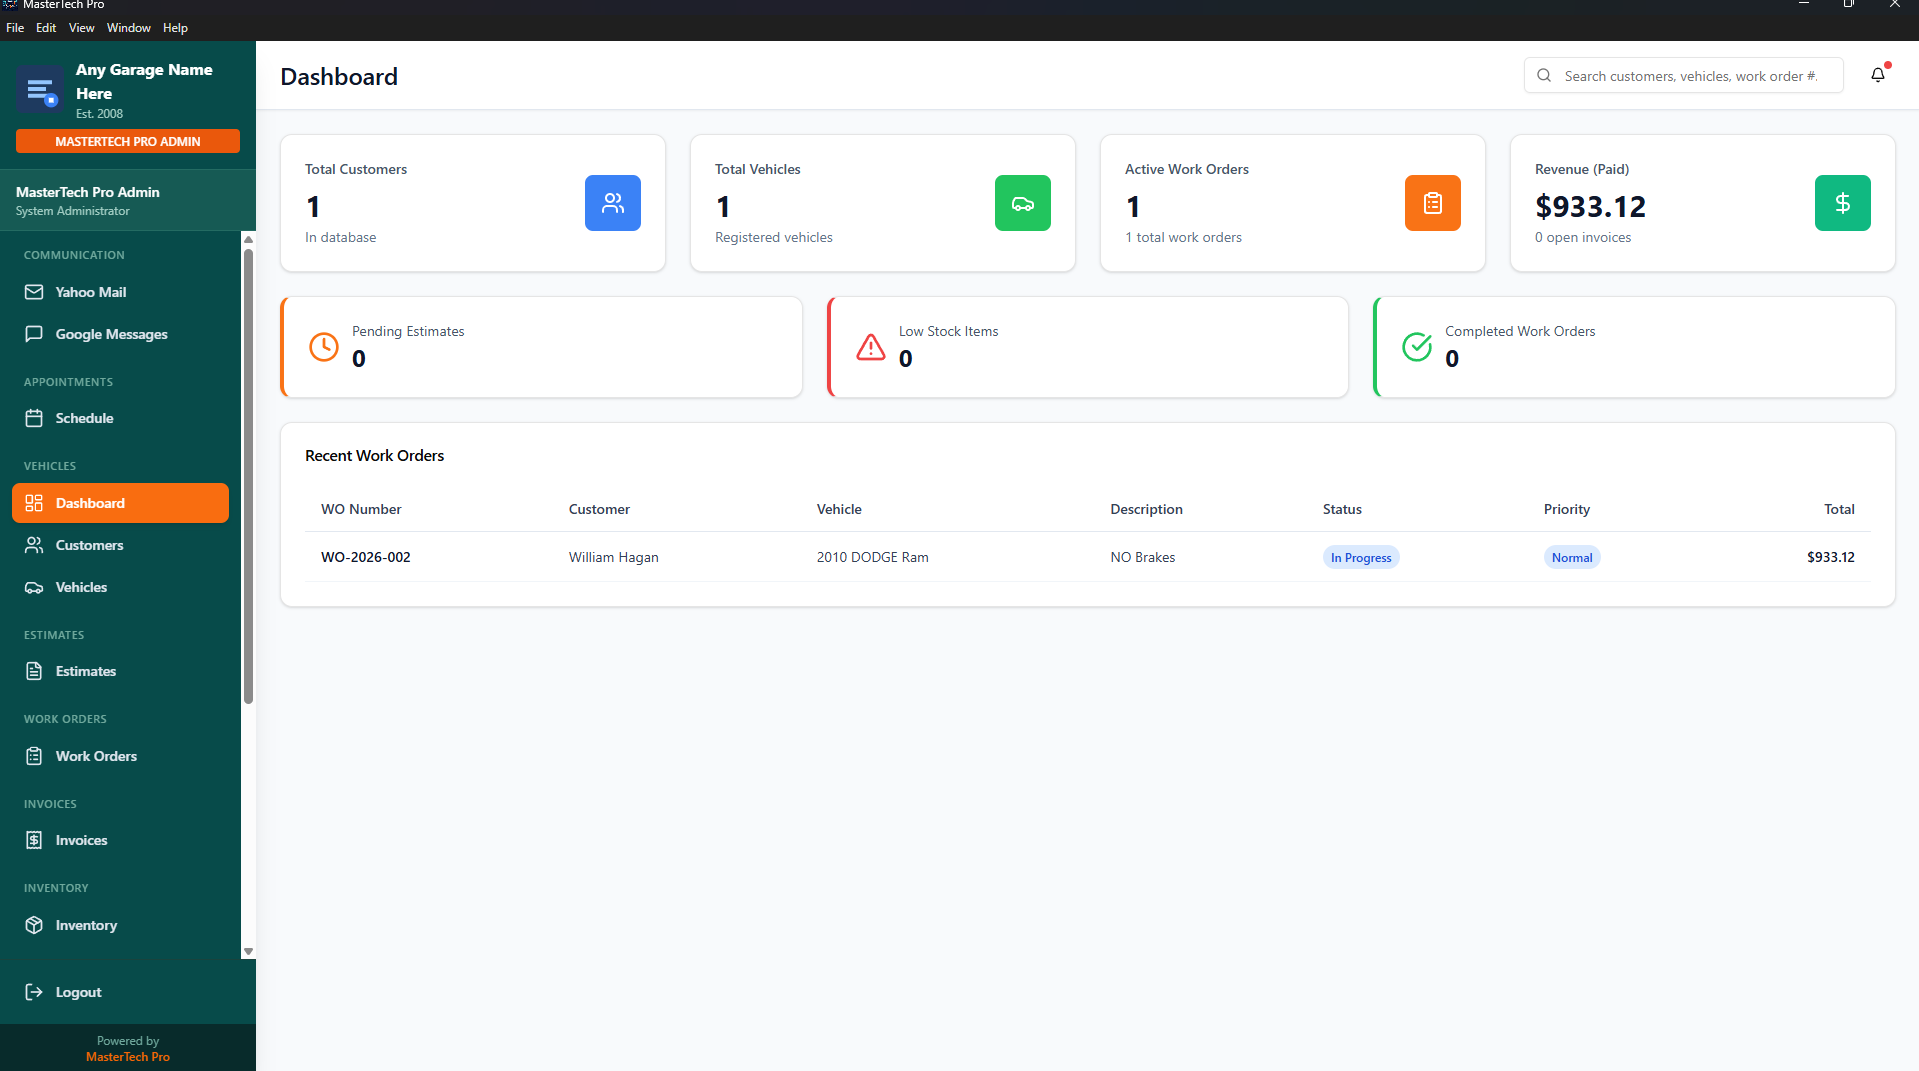Screen dimensions: 1919x1071
Task: Open Work Orders
Action: [x=96, y=756]
